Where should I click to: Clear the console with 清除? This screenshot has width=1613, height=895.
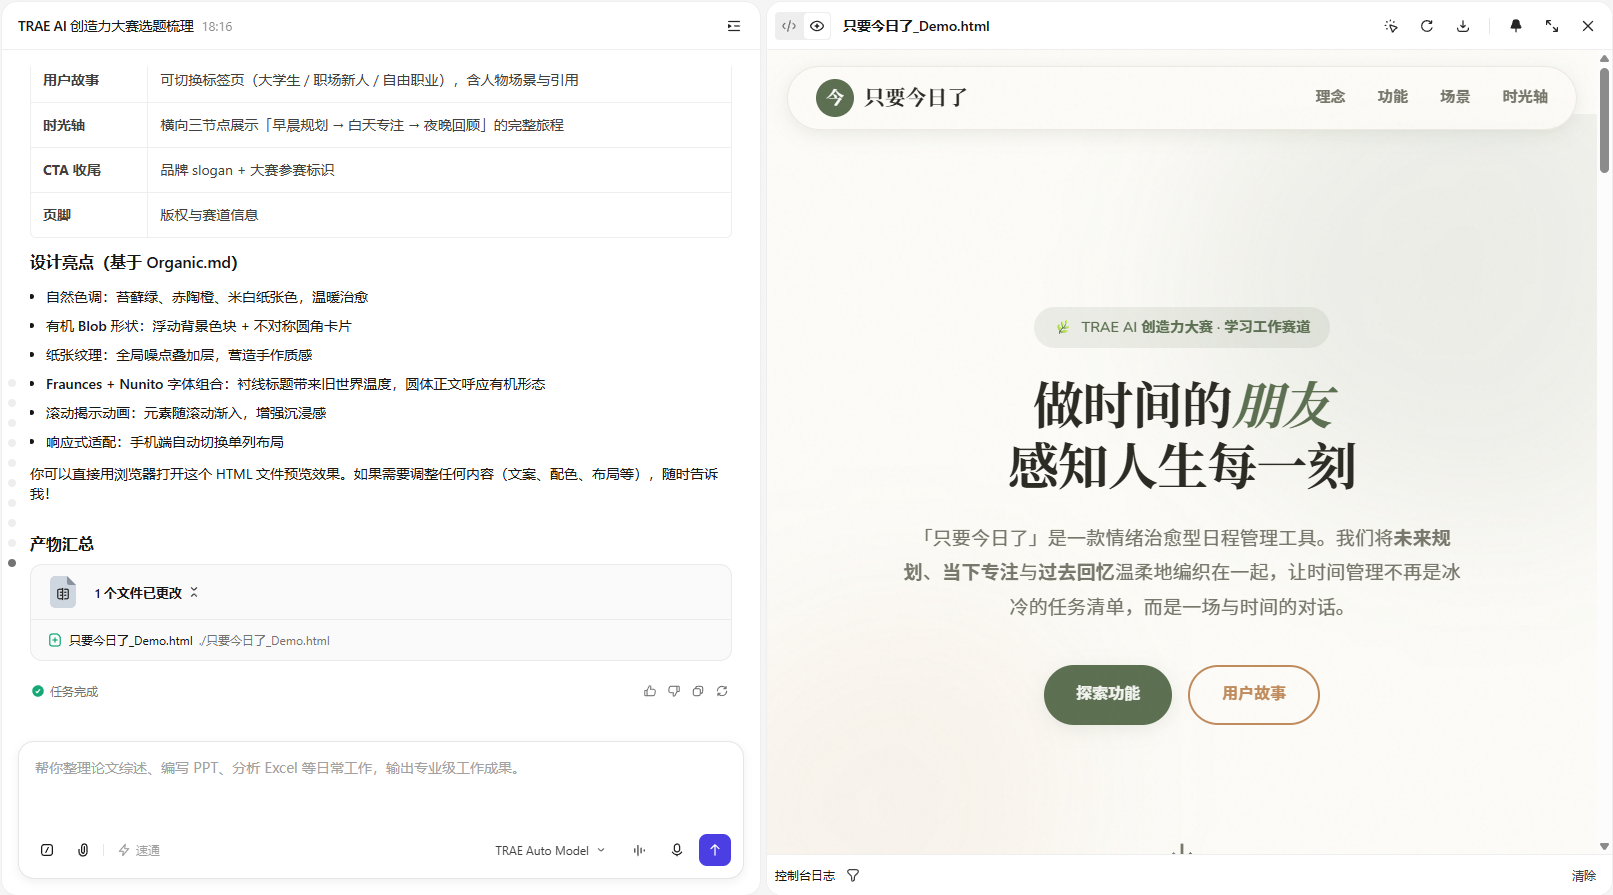click(1584, 875)
